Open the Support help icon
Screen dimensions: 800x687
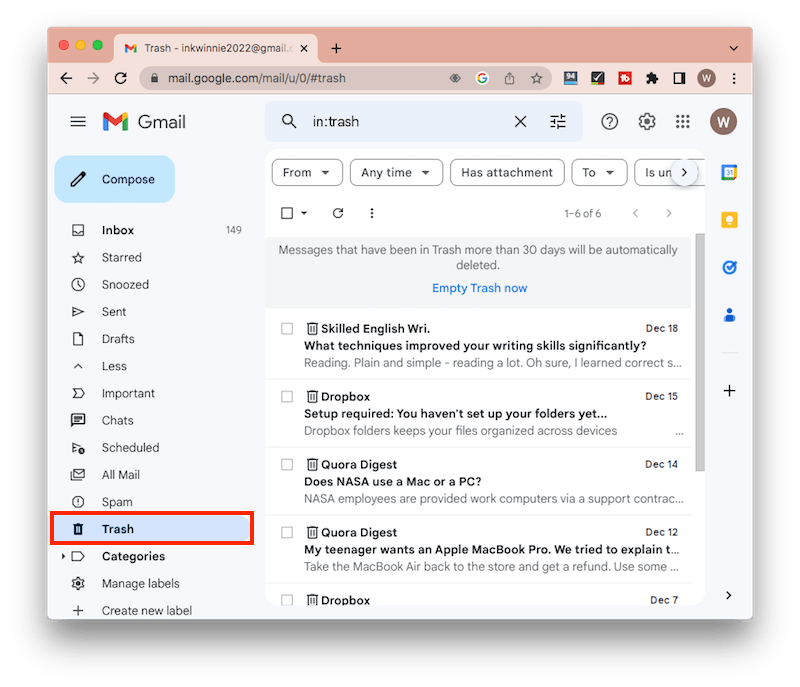point(609,121)
